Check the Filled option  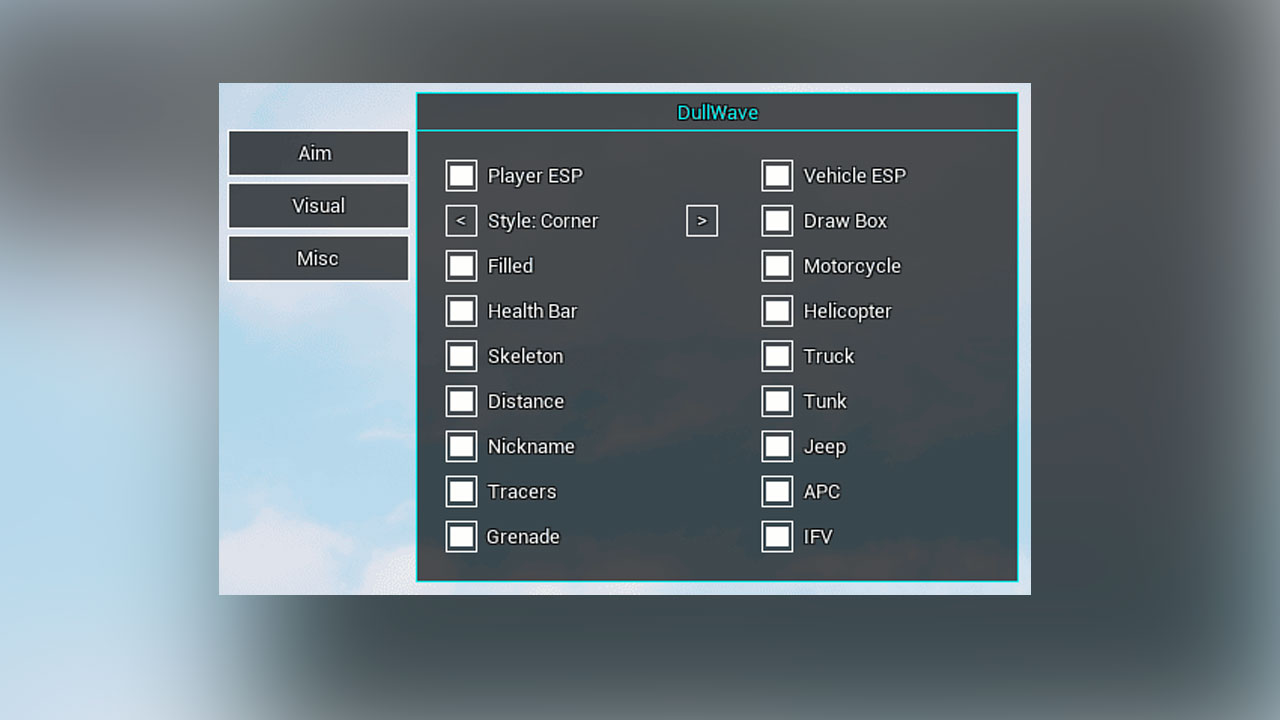click(x=461, y=266)
